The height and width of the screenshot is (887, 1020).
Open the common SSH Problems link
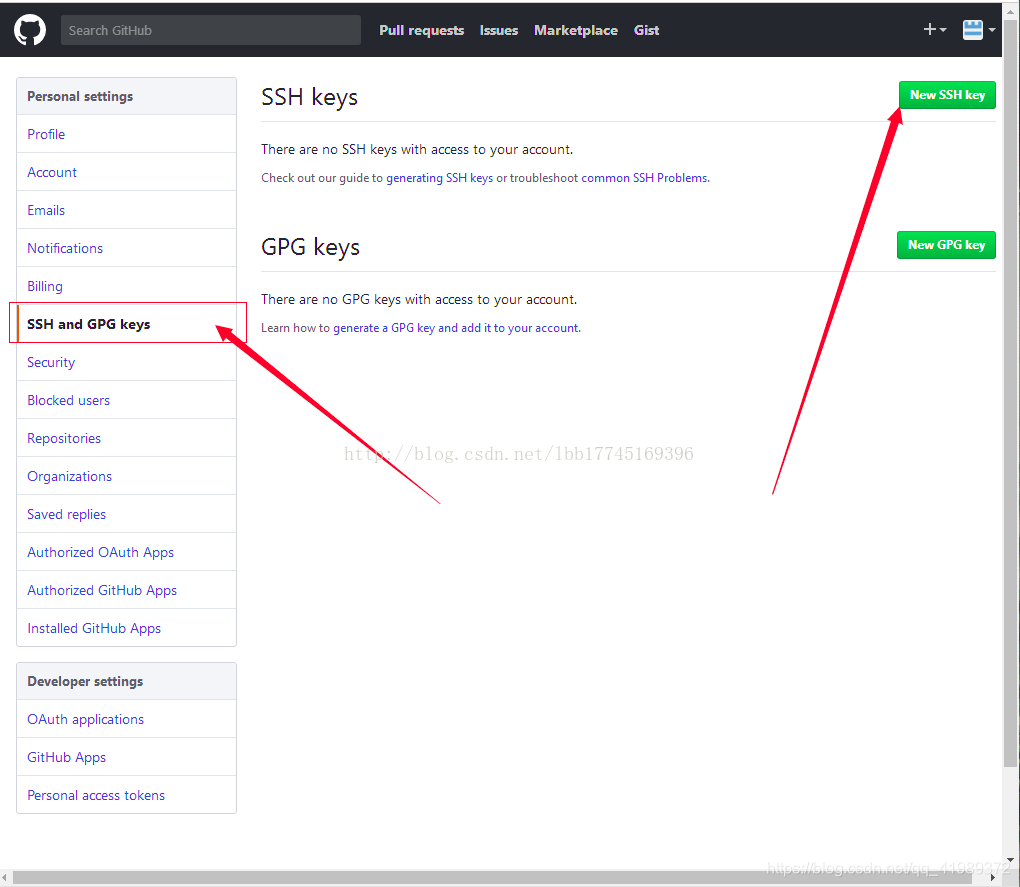(644, 178)
